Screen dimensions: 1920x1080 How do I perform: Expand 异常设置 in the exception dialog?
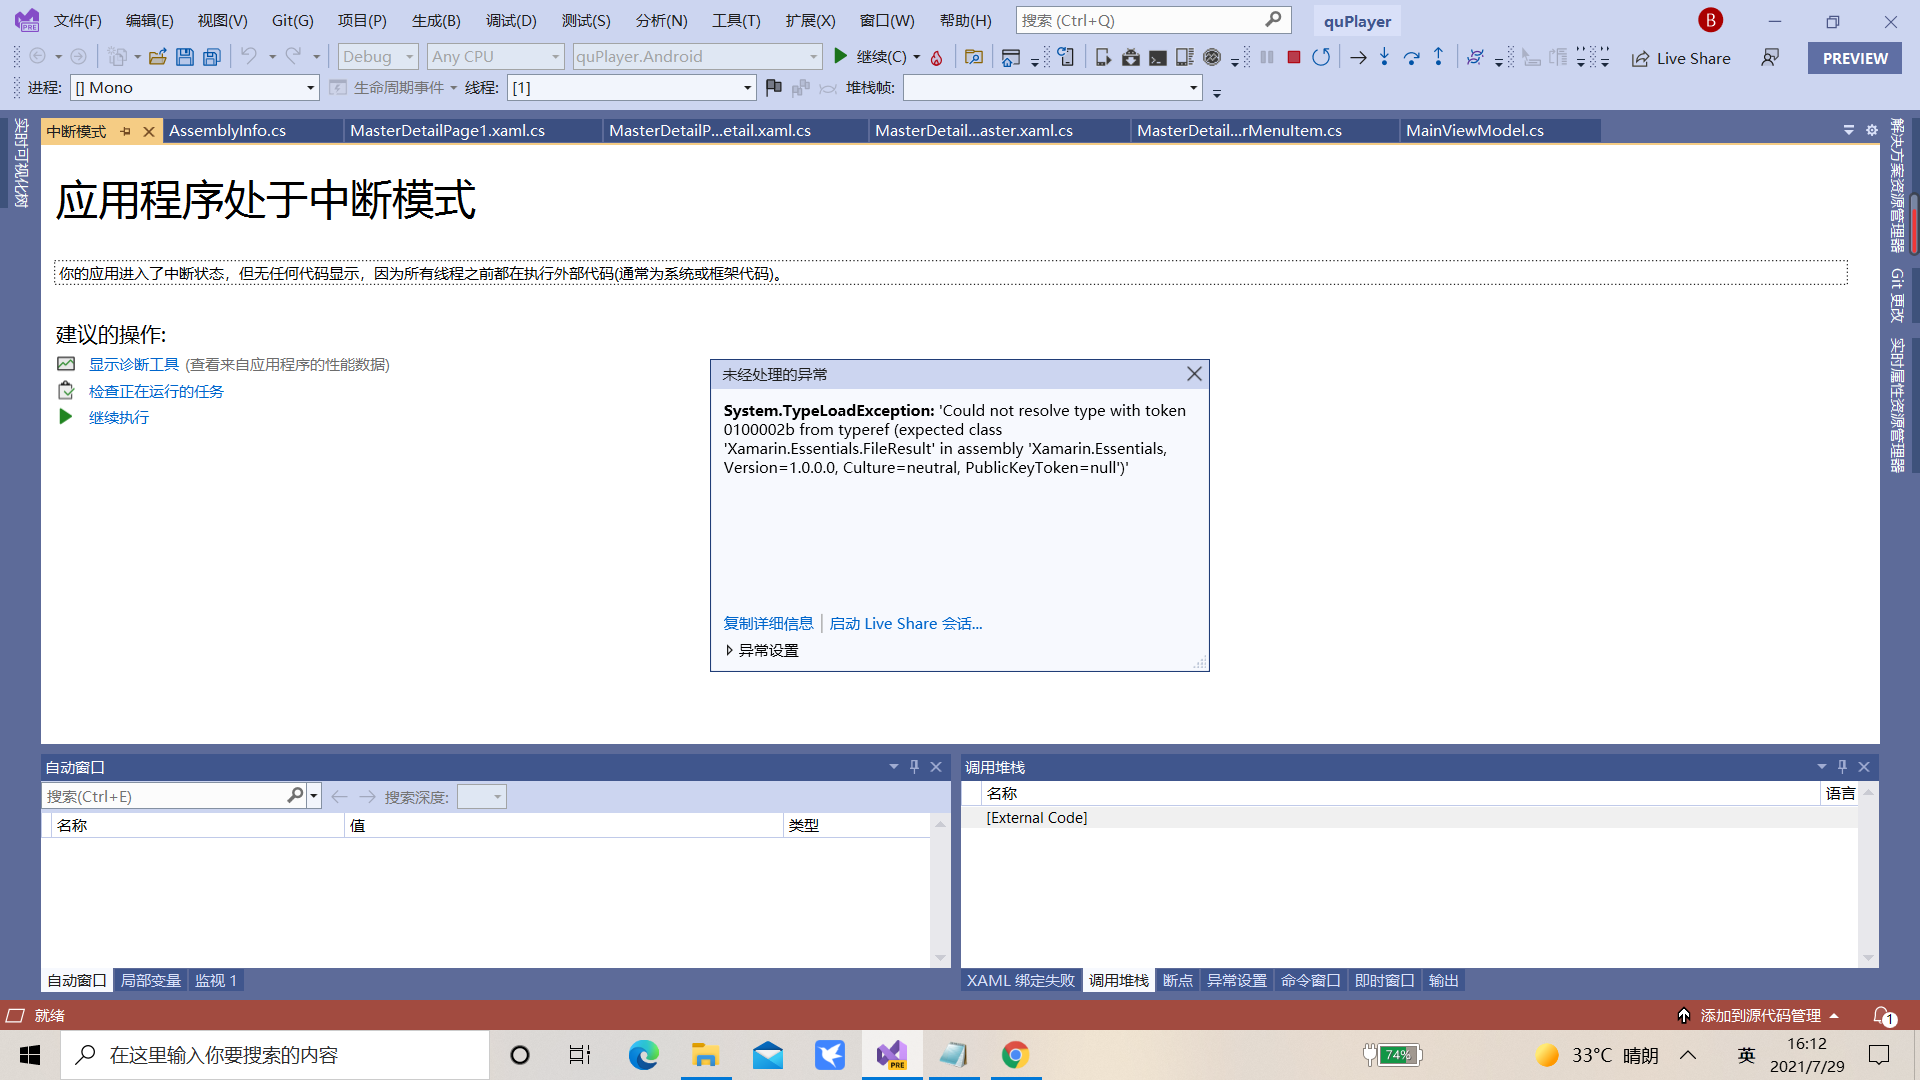760,650
